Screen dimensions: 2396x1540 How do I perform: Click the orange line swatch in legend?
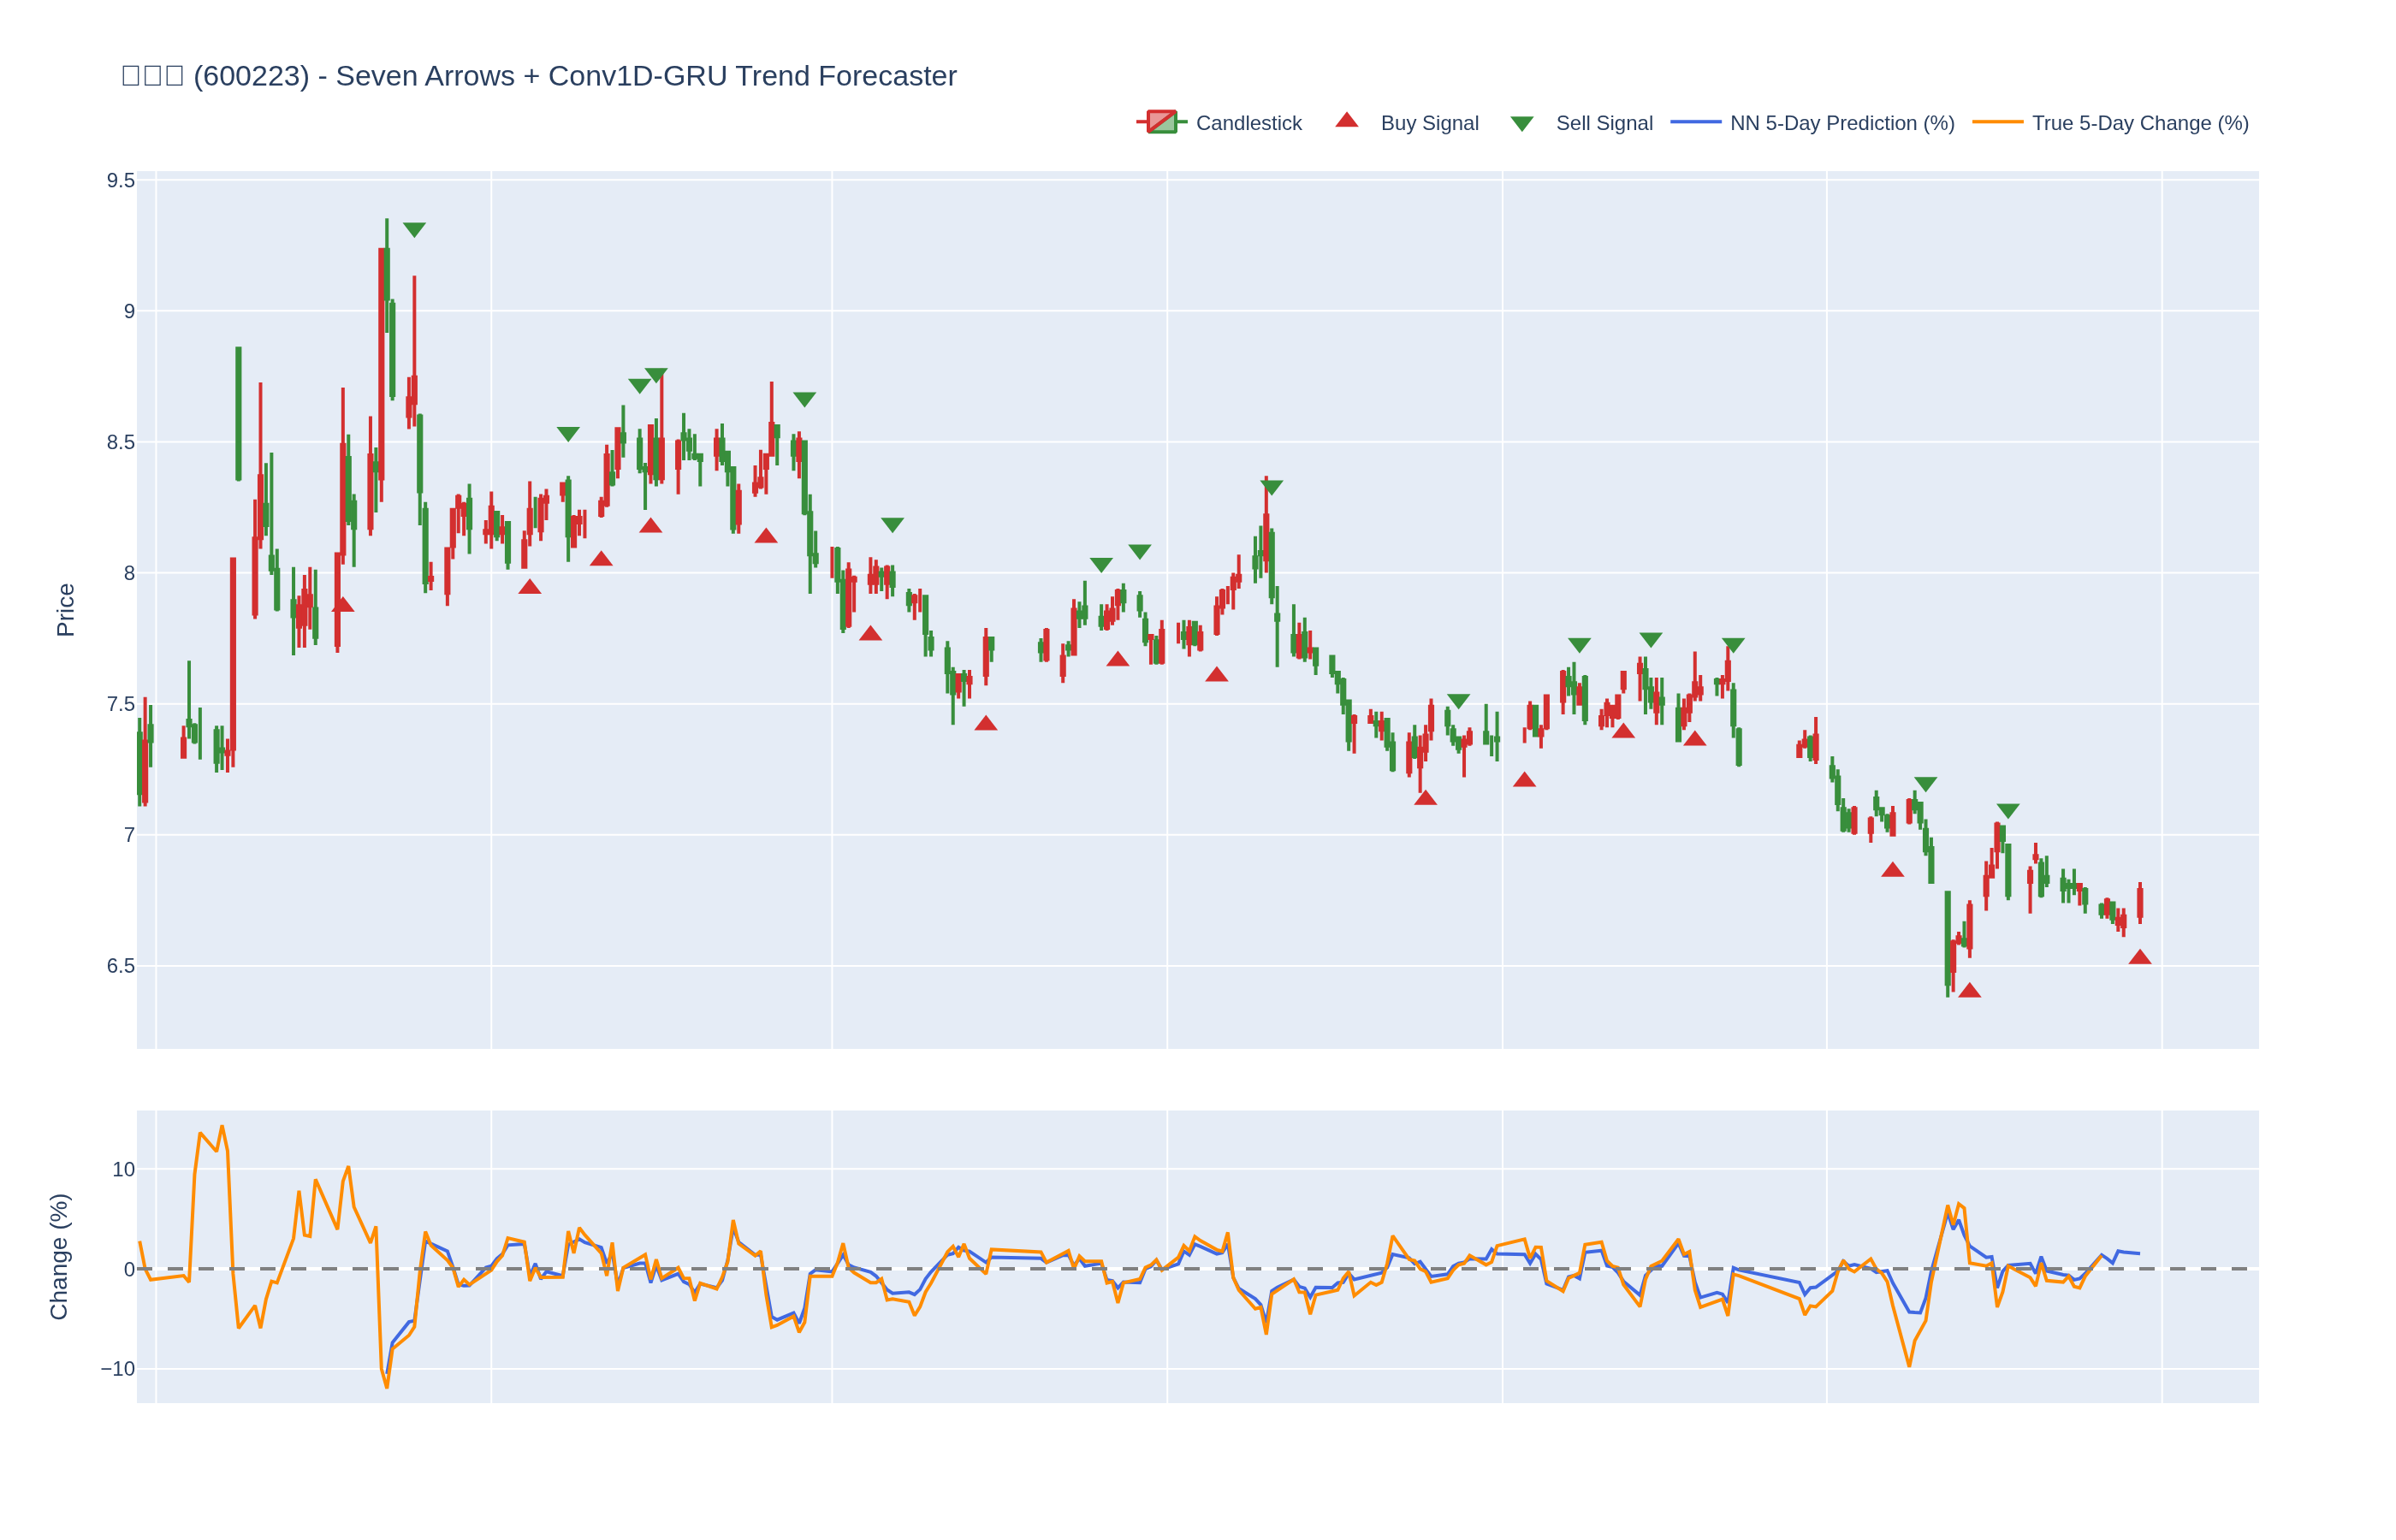[1997, 122]
